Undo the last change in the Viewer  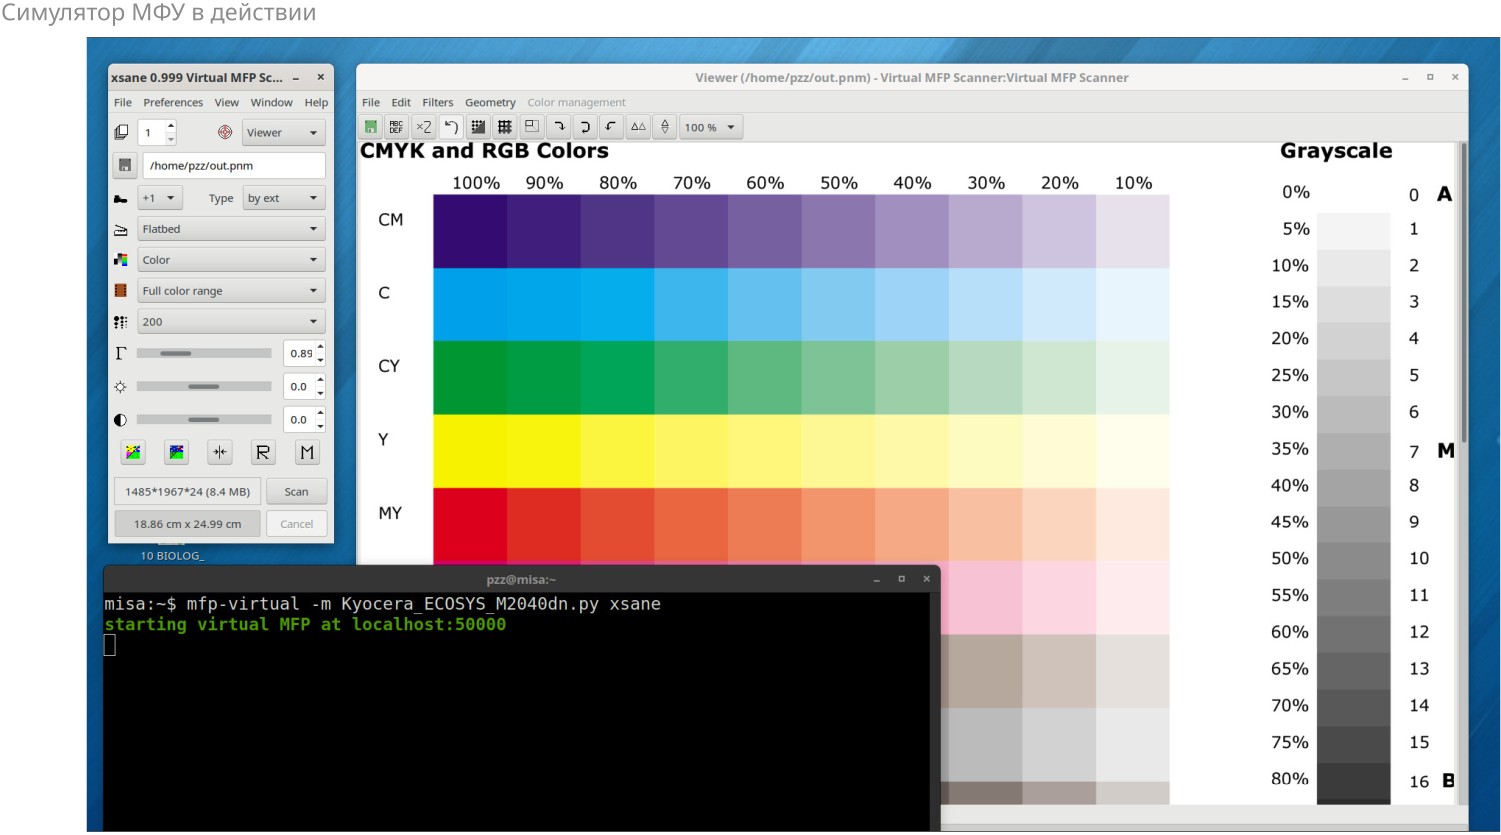click(x=451, y=127)
